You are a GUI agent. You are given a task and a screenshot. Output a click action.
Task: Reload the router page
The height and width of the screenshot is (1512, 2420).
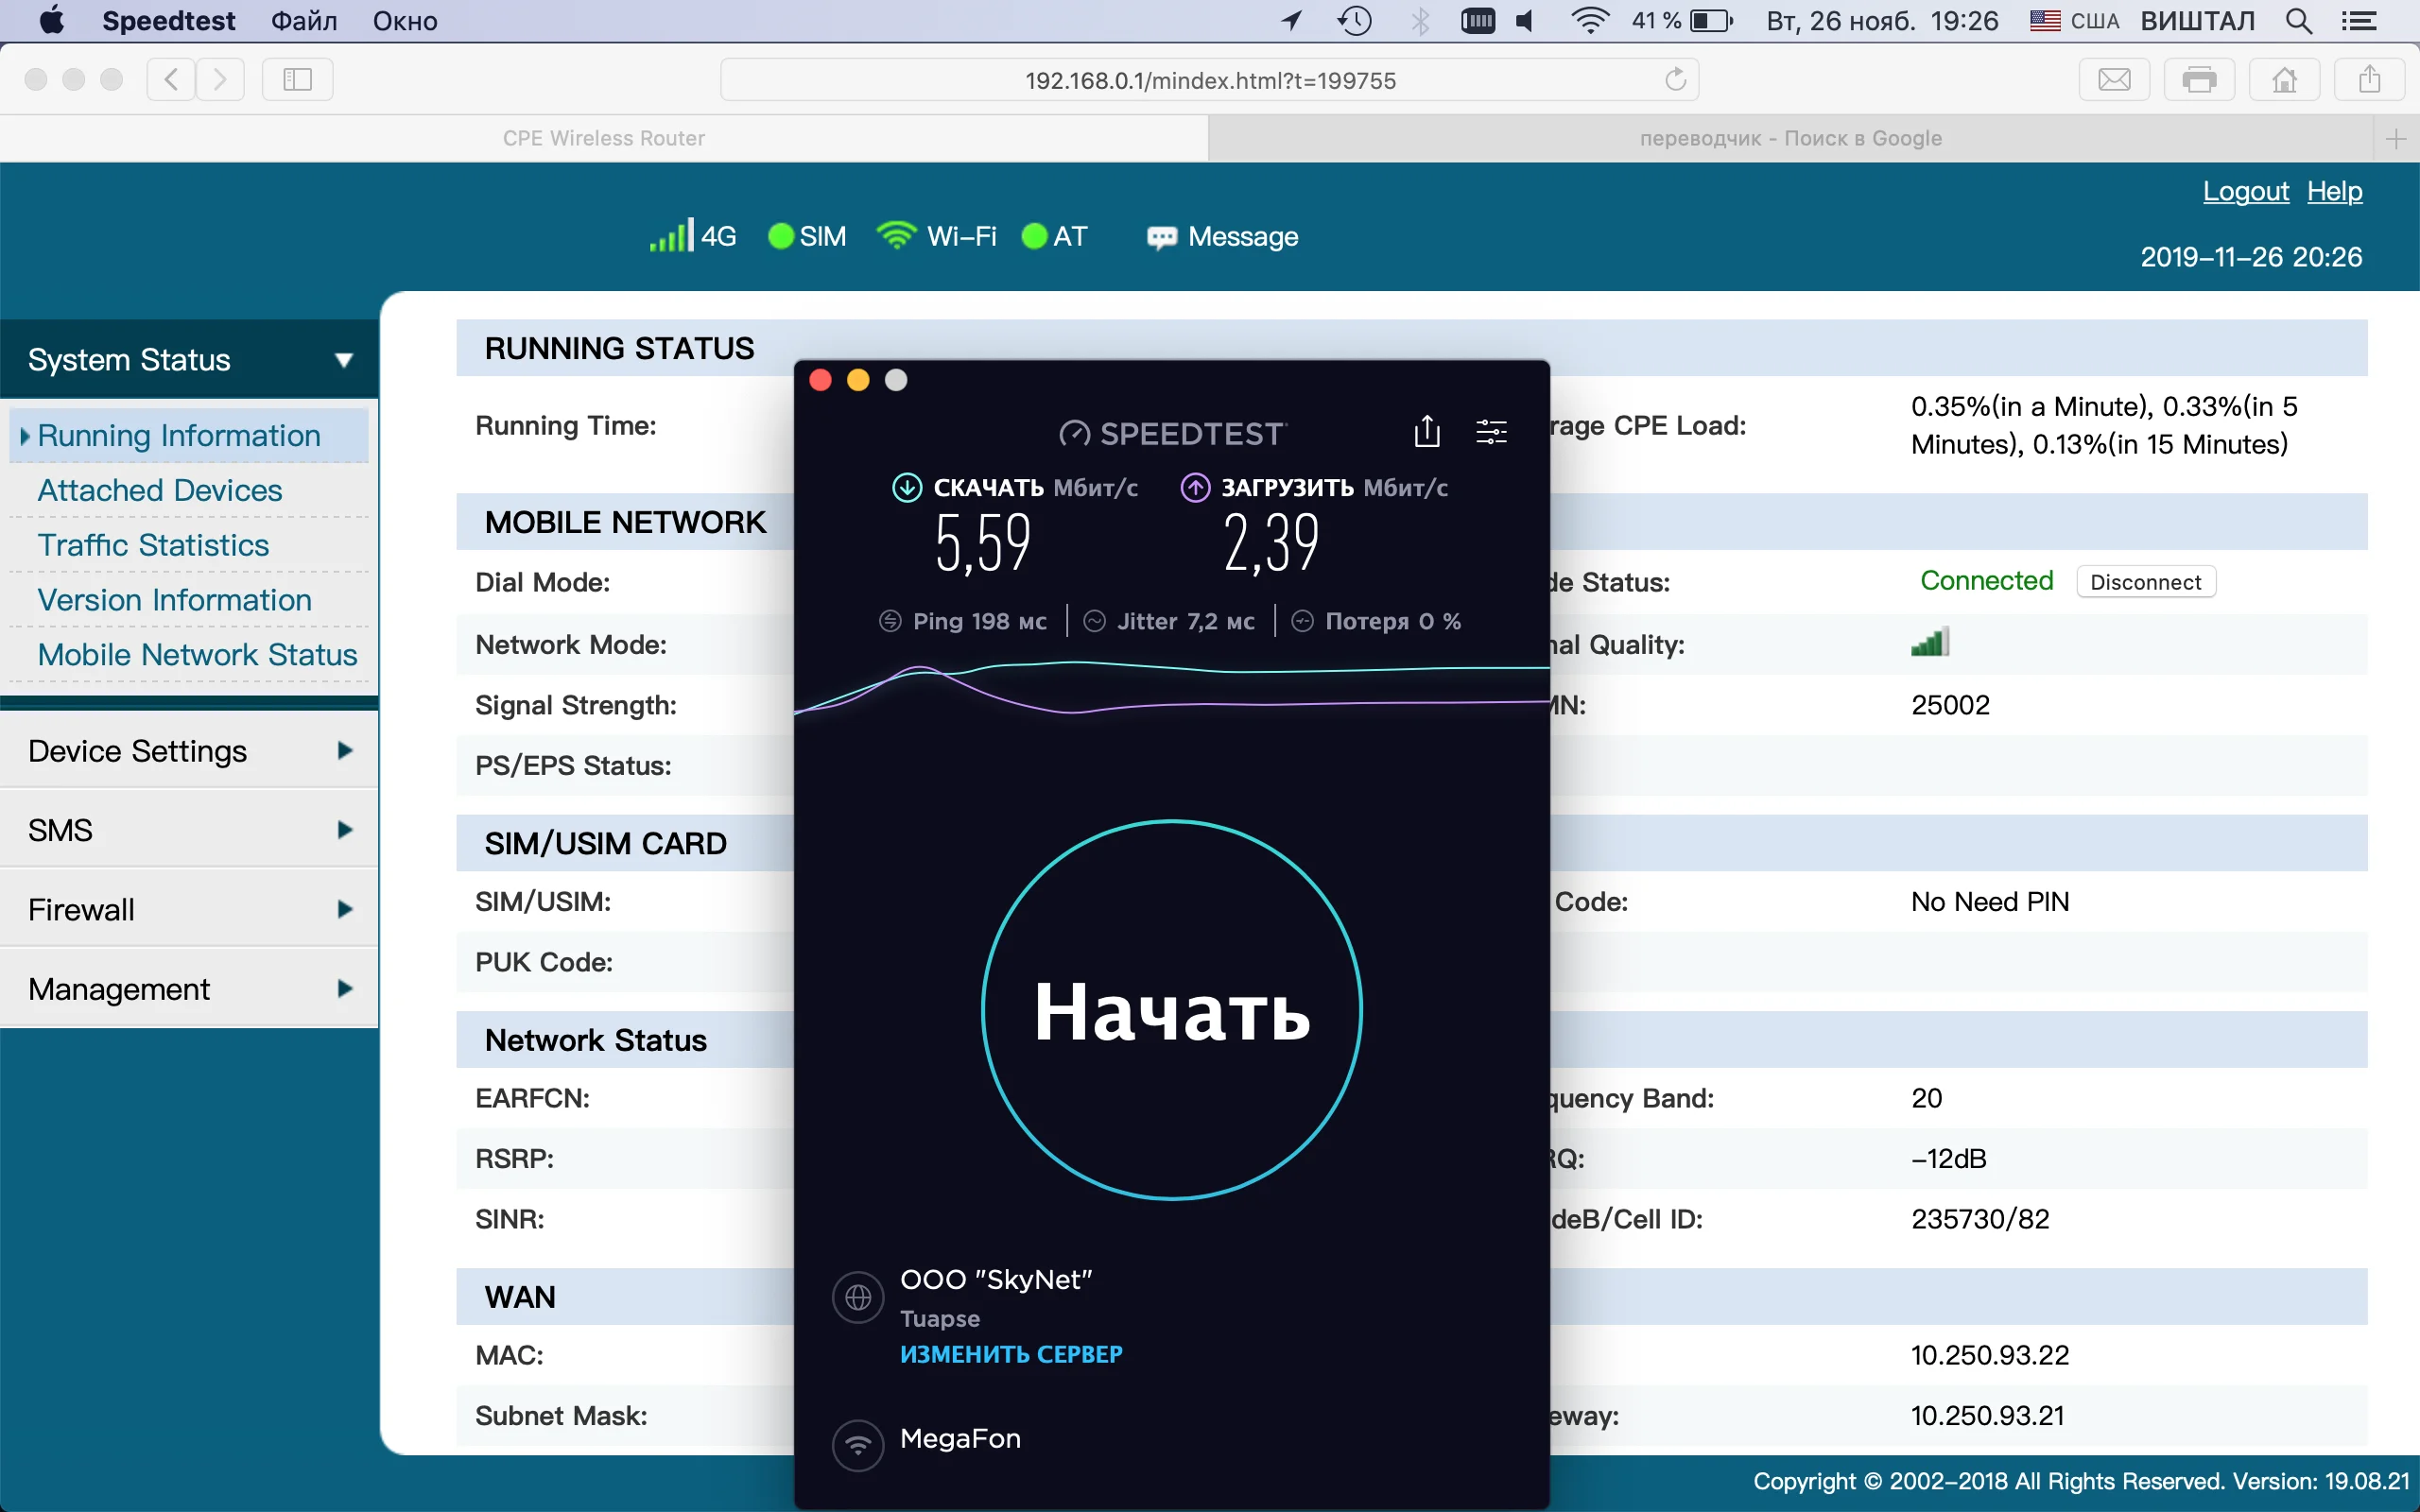point(1675,79)
